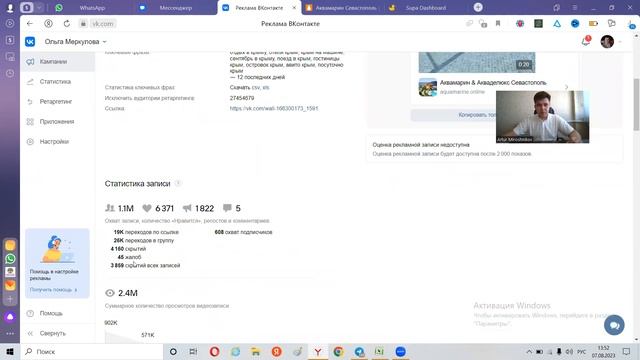Screen dimensions: 640x360
Task: Play the ad video preview
Action: click(x=477, y=62)
